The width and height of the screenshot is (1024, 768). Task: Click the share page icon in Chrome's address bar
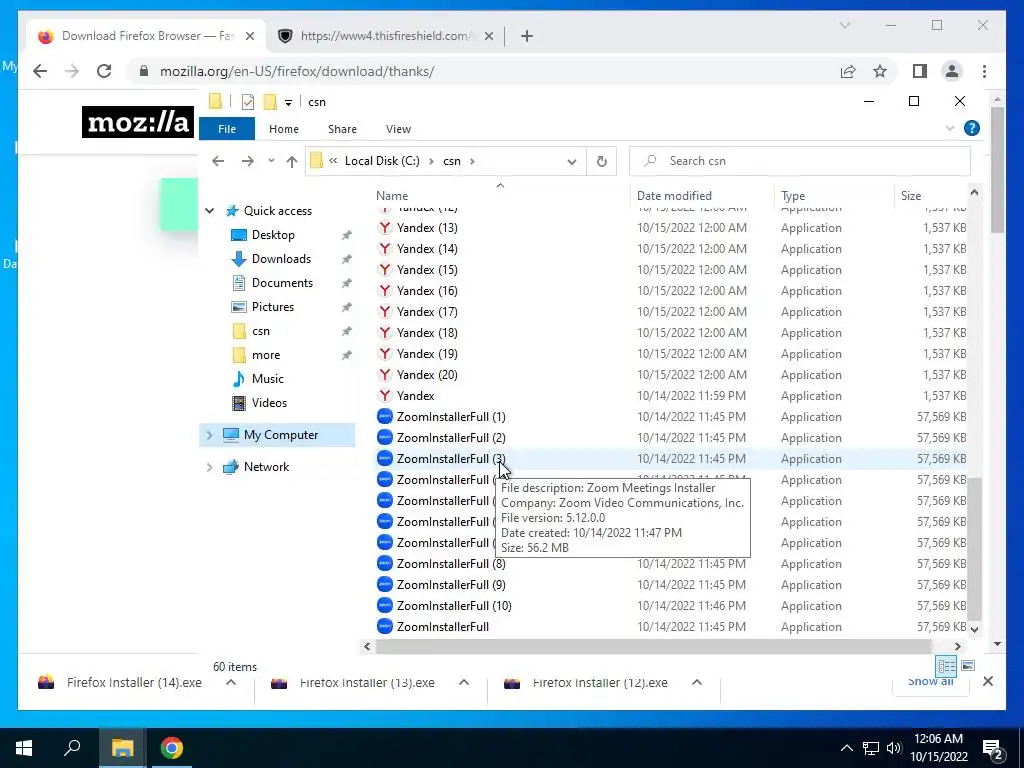848,71
